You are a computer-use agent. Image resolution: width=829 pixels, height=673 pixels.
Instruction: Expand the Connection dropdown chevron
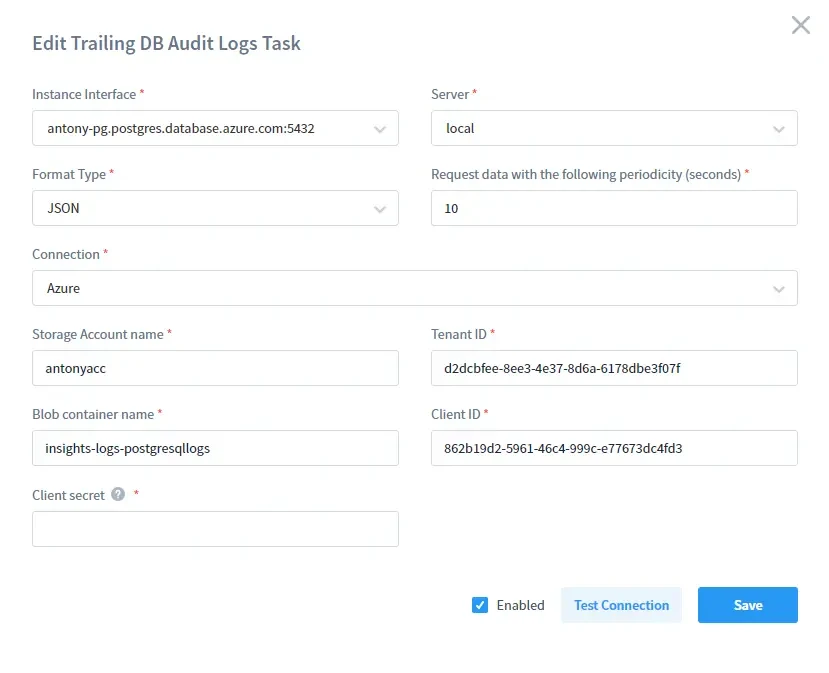(779, 288)
